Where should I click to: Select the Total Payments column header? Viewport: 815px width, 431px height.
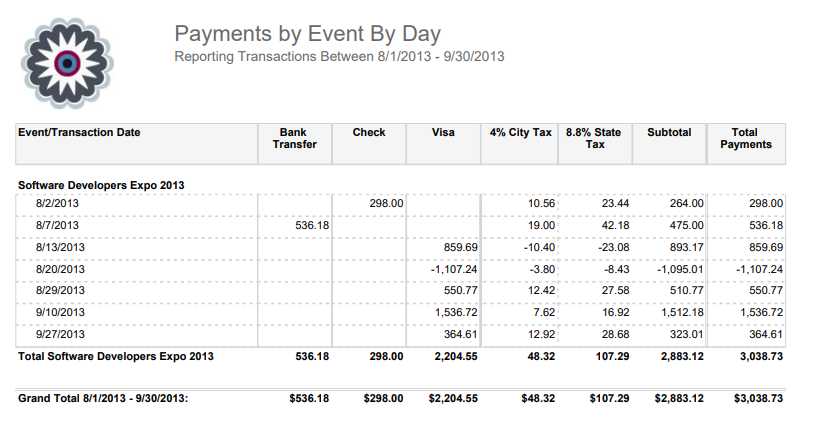[746, 138]
